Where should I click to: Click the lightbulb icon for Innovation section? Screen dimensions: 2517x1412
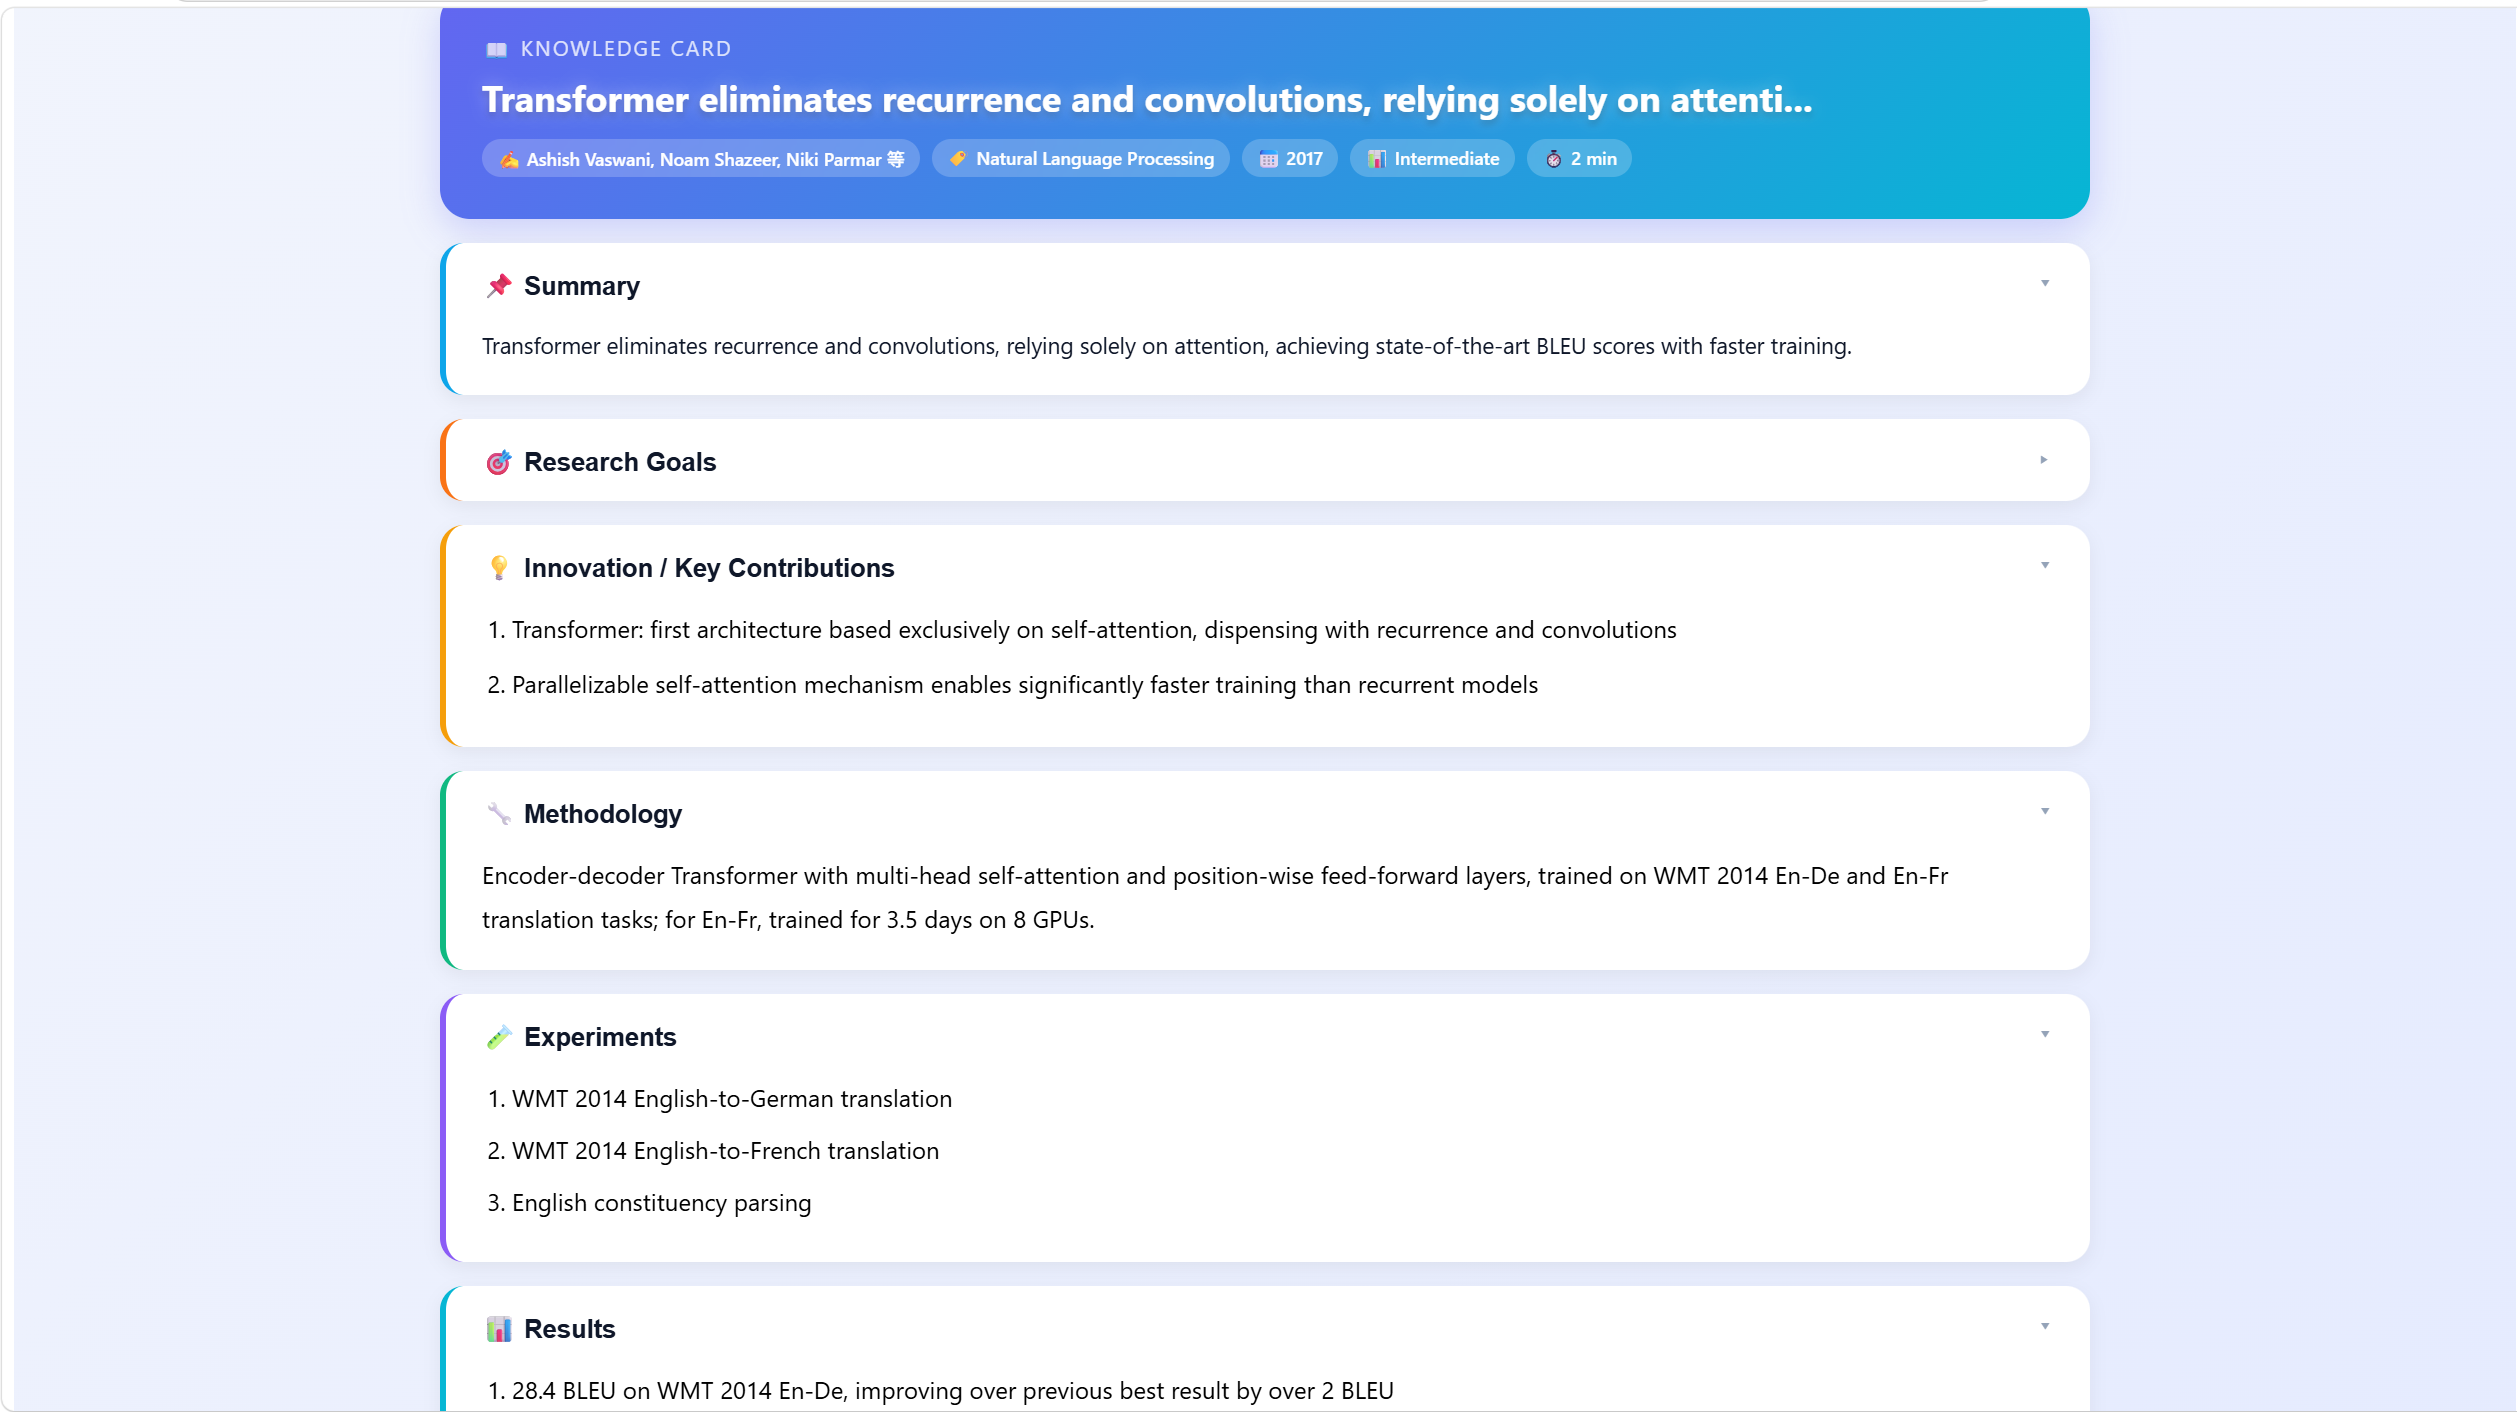[499, 568]
